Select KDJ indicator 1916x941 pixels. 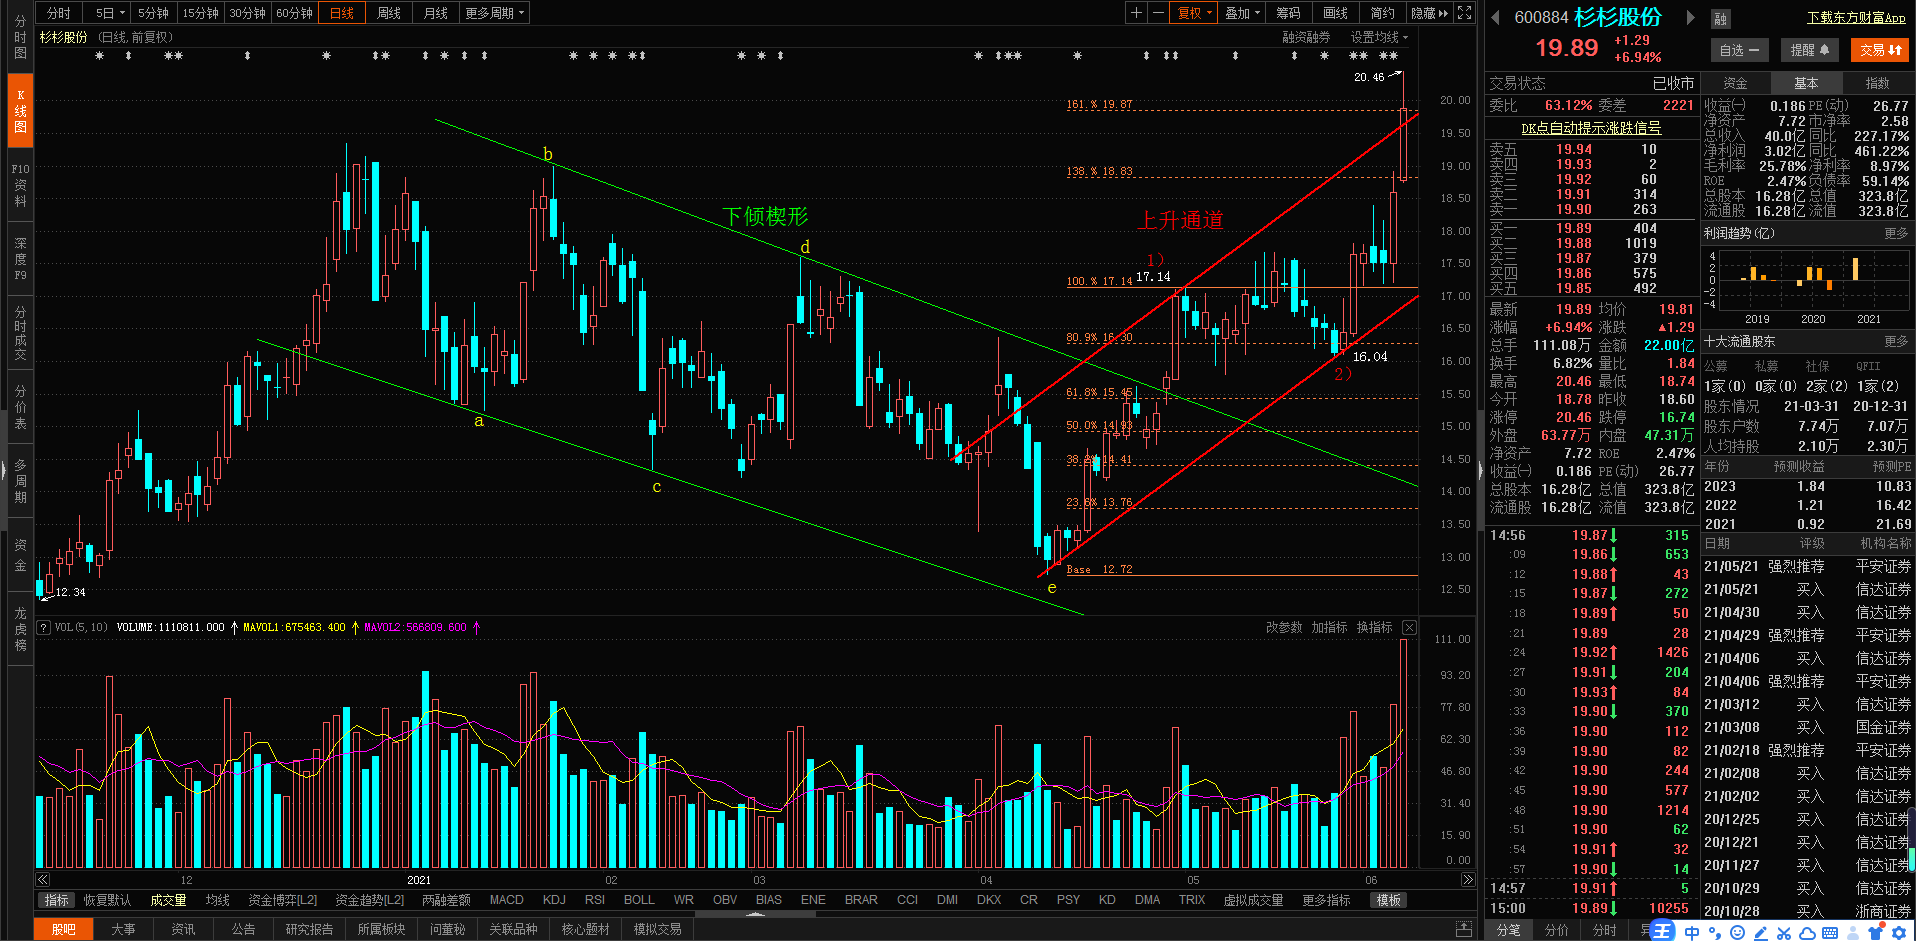[554, 900]
